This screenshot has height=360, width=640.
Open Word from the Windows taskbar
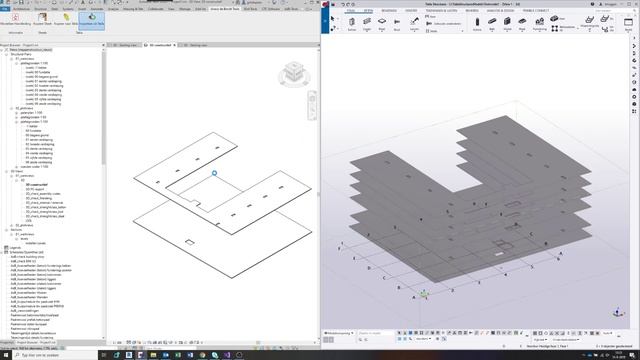point(190,355)
